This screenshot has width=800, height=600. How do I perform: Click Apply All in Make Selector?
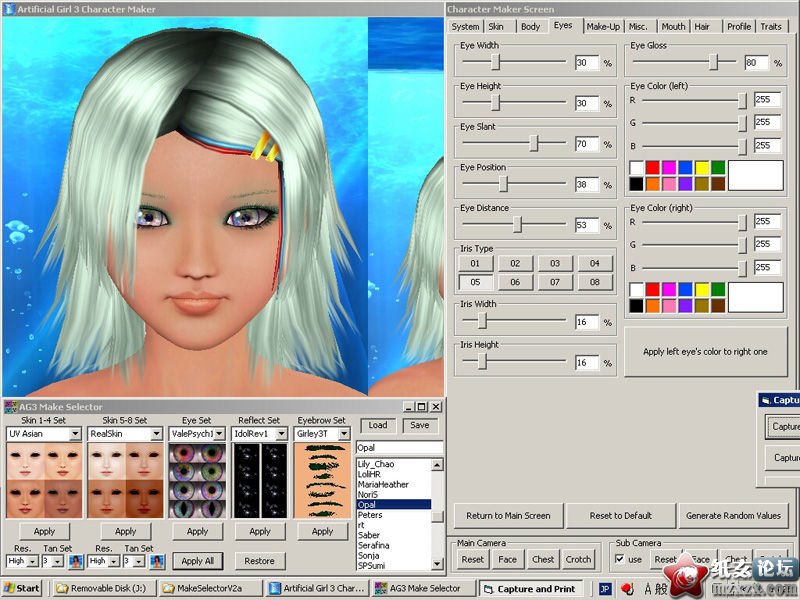coord(198,561)
